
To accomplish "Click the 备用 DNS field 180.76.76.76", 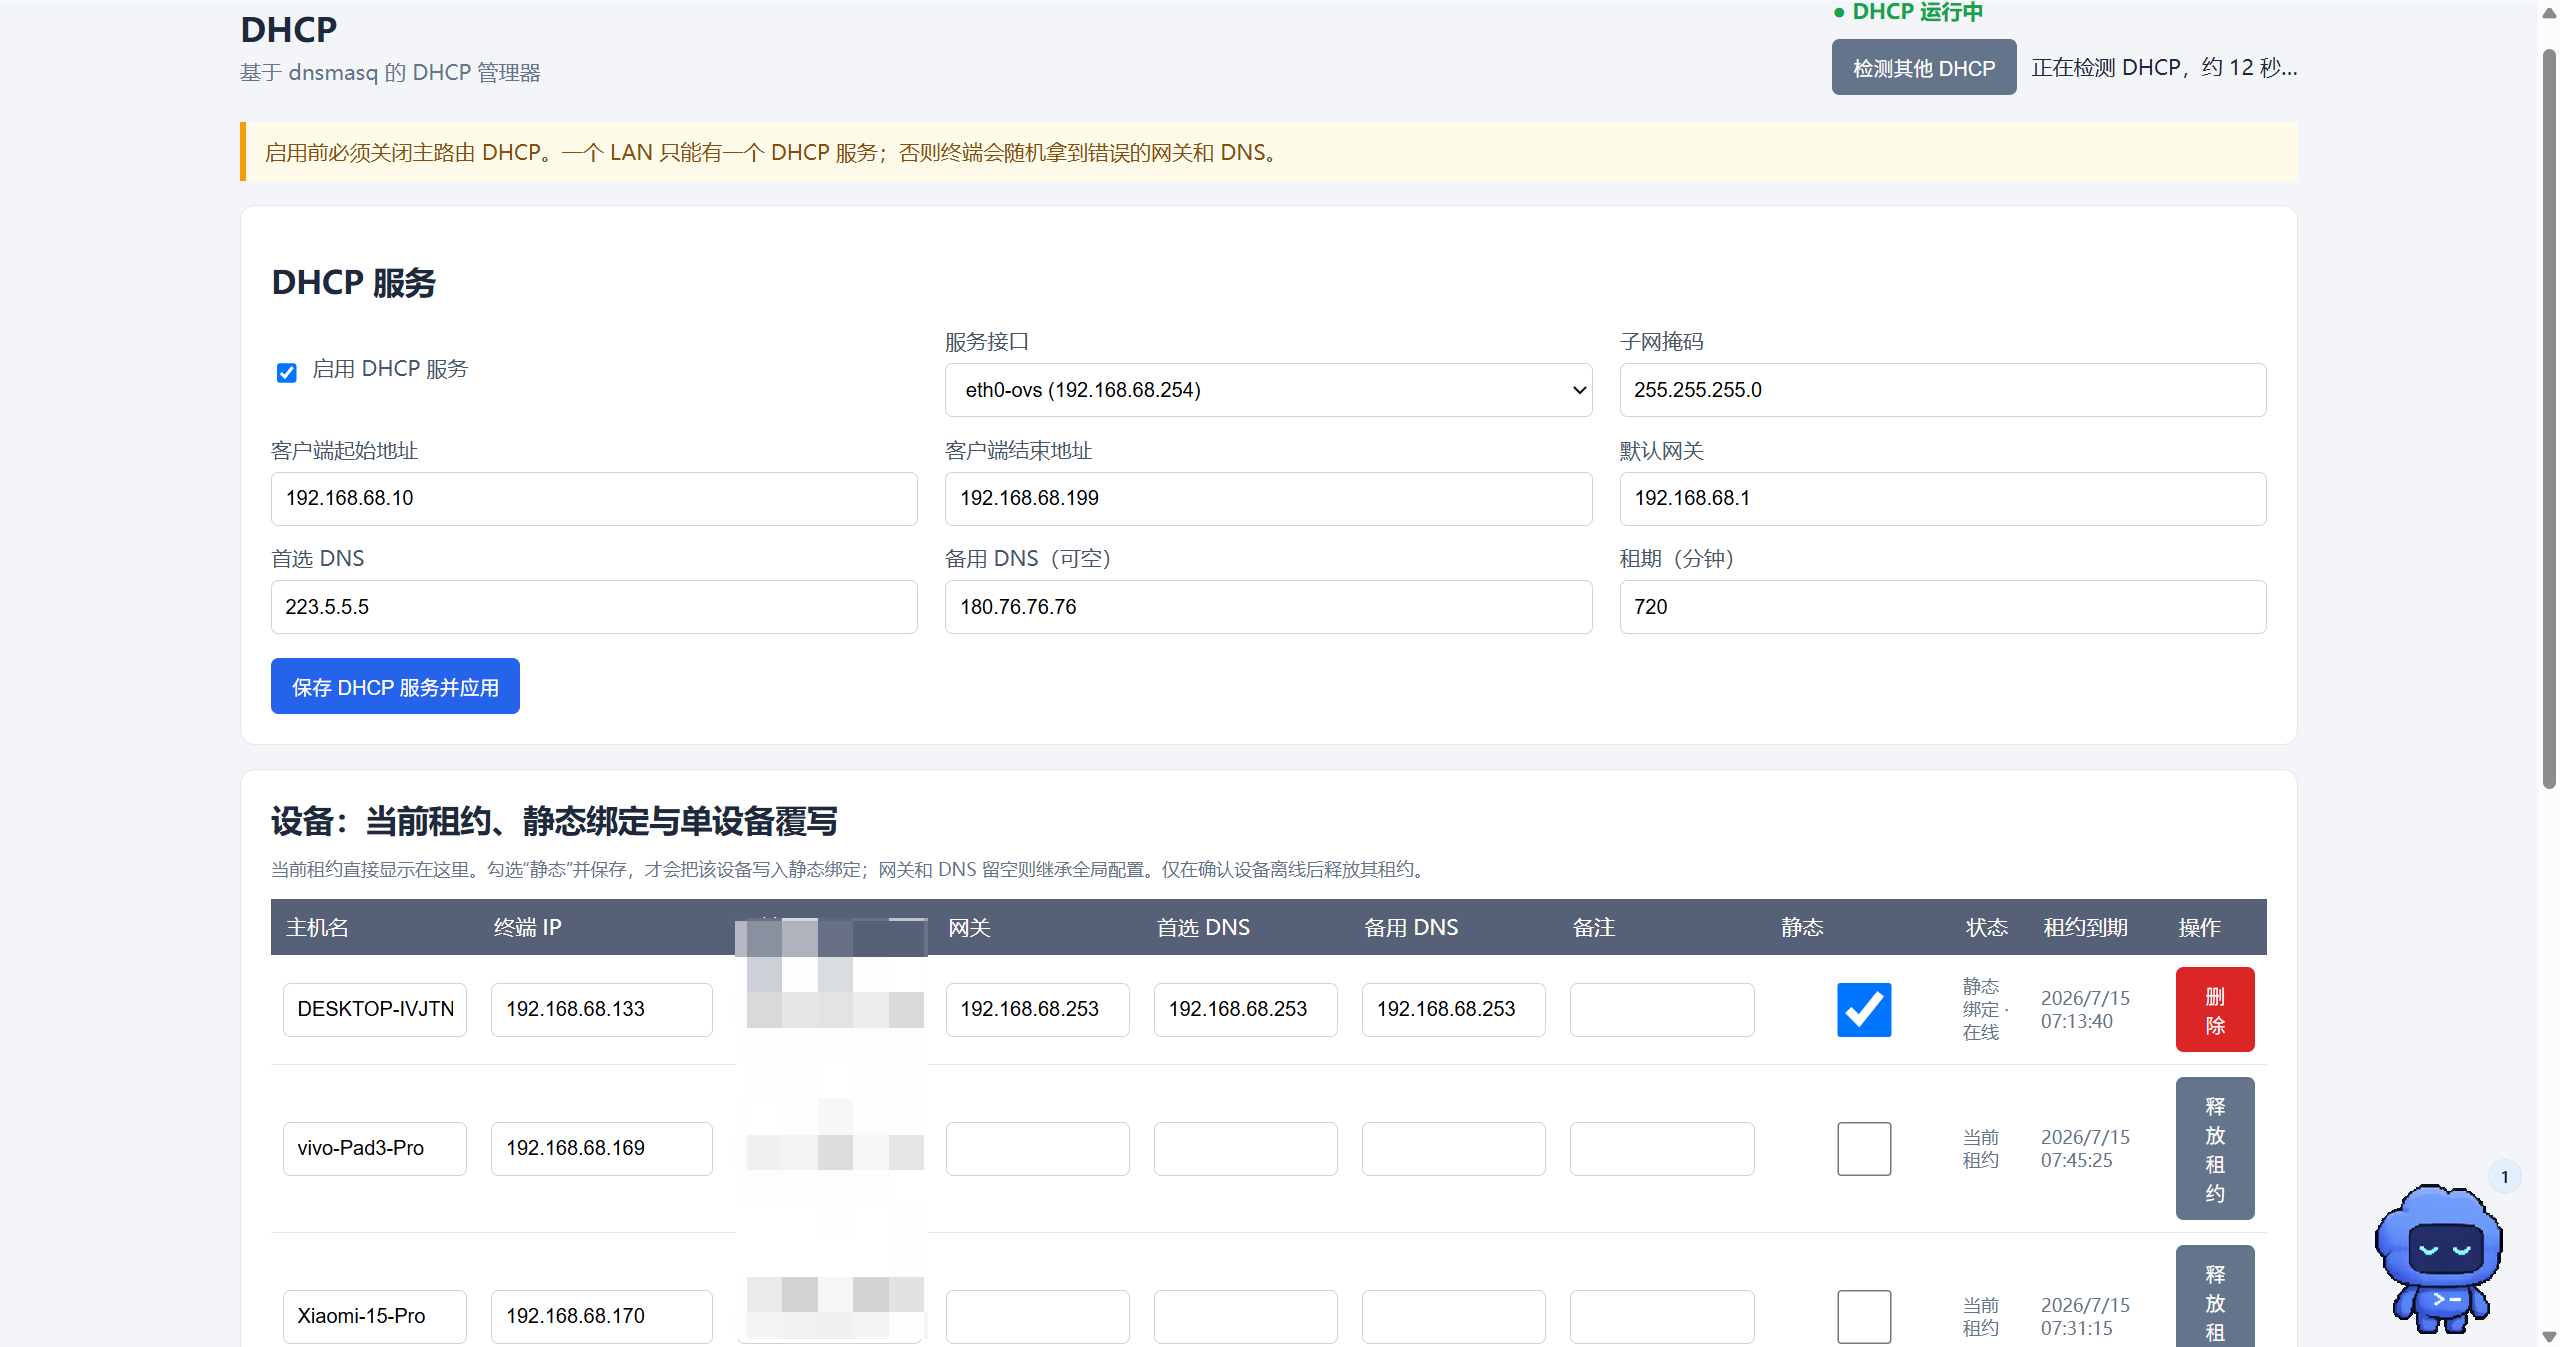I will click(x=1268, y=607).
